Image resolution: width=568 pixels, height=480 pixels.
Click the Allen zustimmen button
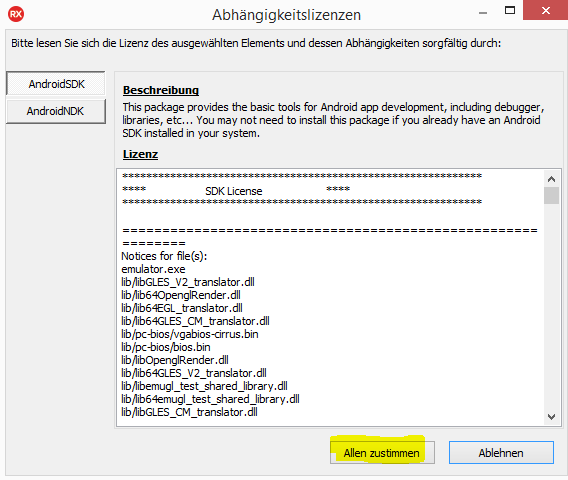[x=382, y=452]
